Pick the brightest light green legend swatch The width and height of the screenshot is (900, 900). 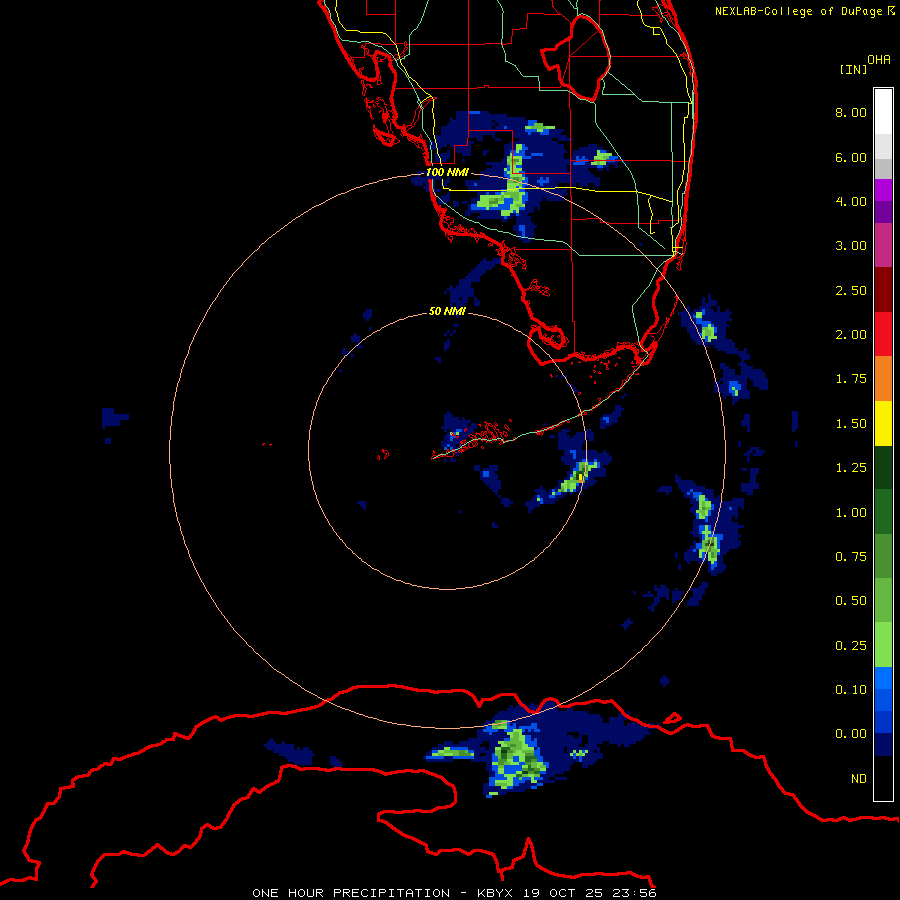pyautogui.click(x=883, y=645)
